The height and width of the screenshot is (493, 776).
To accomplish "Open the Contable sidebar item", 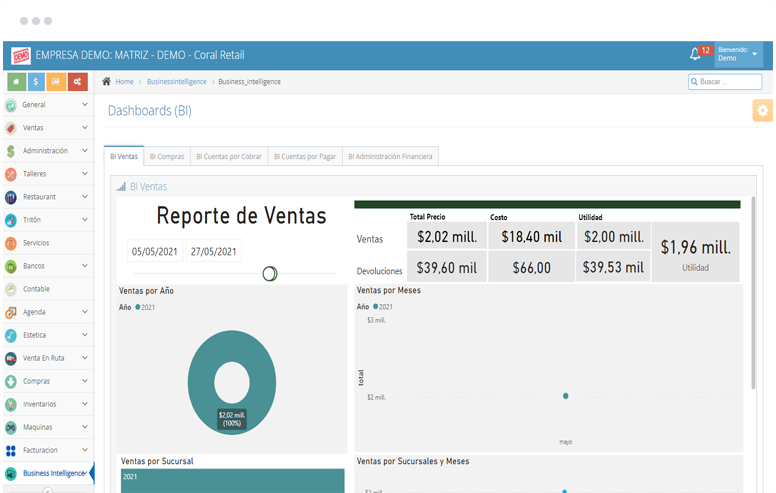I will point(48,289).
